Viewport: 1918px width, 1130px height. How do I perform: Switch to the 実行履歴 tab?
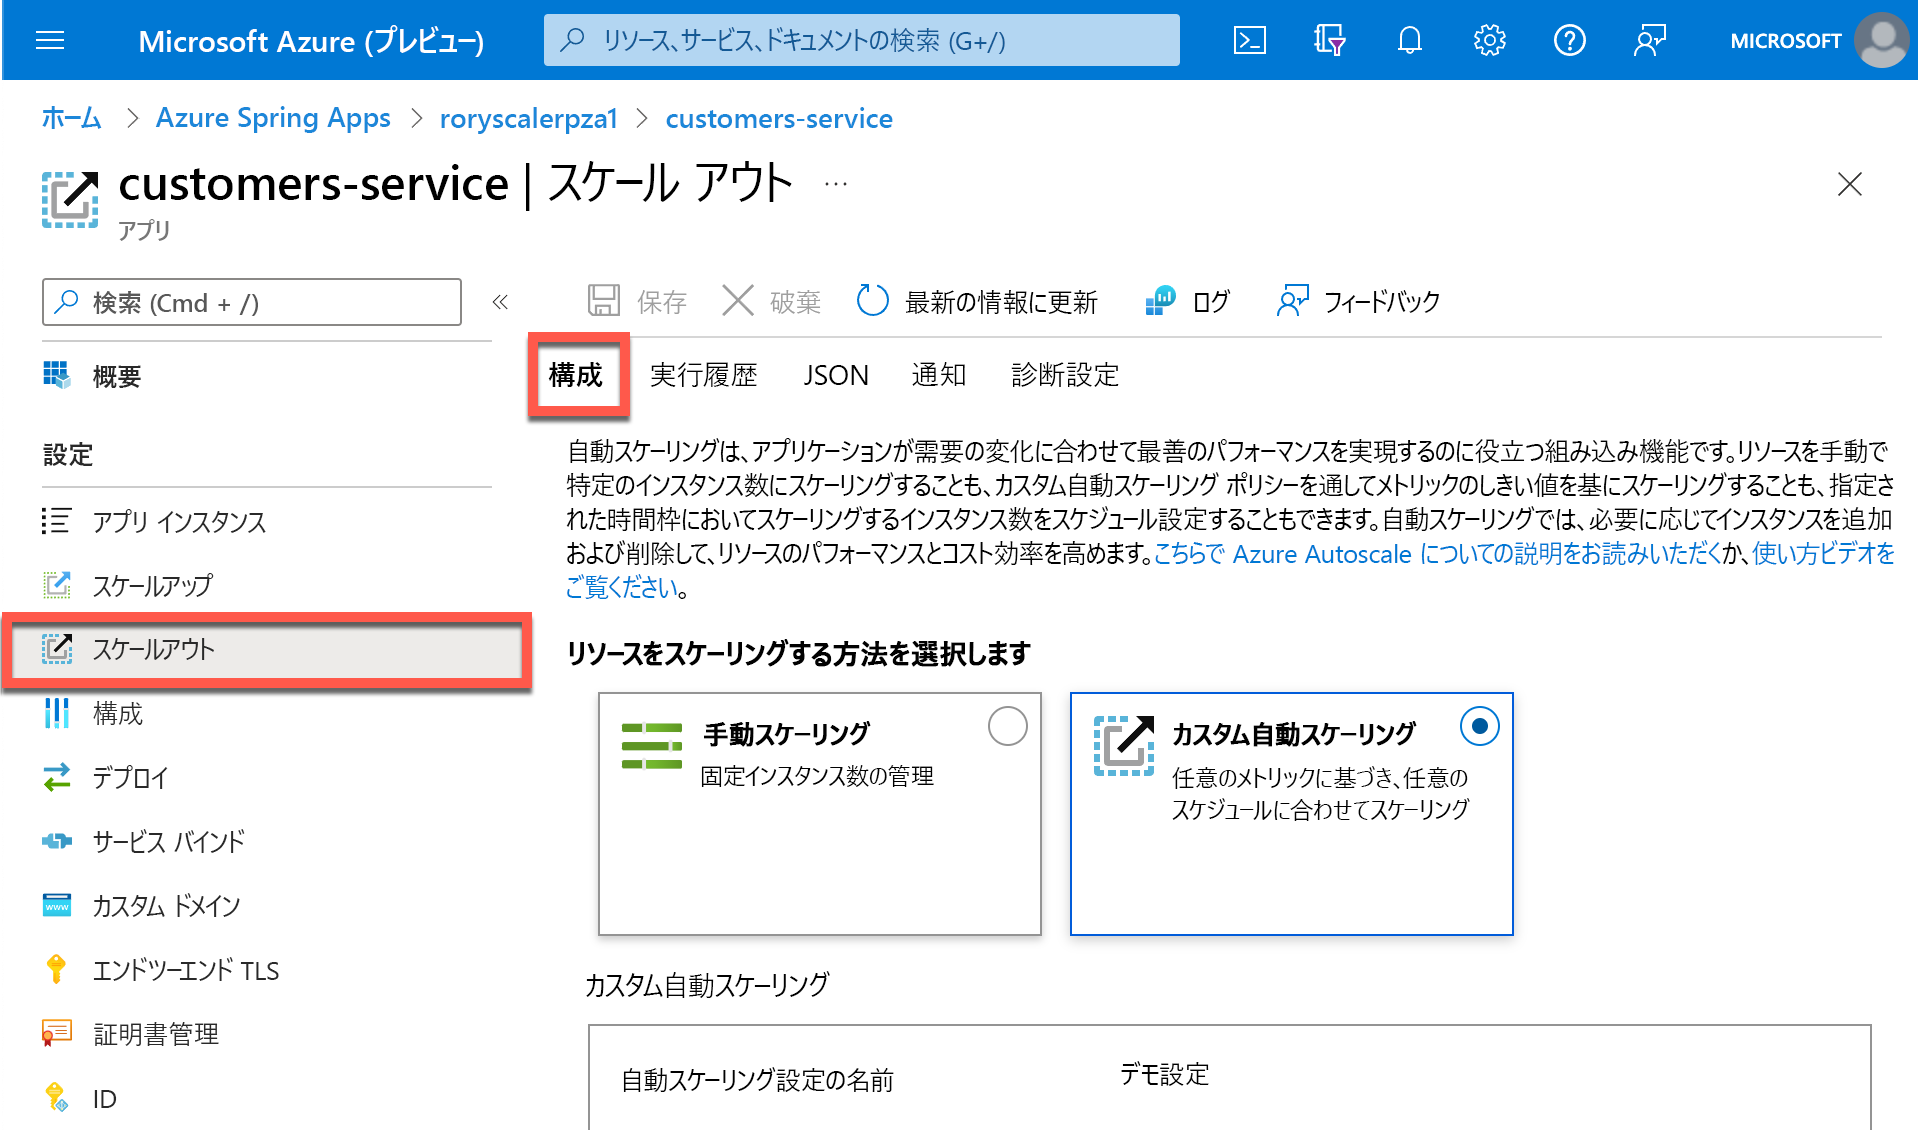[x=703, y=375]
